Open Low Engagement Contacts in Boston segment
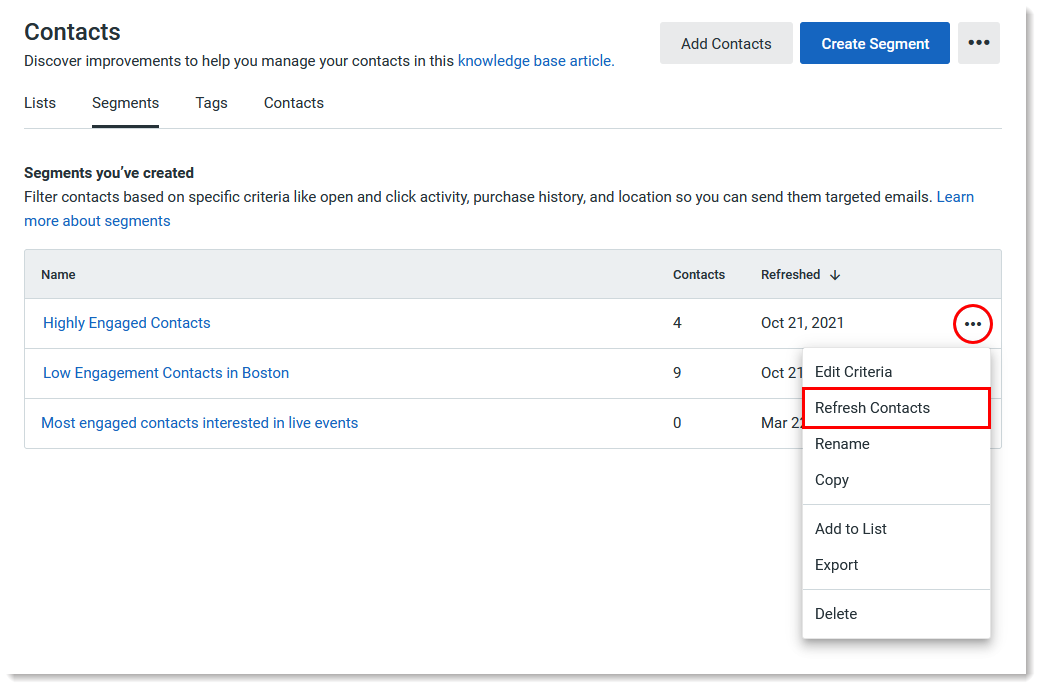 [165, 372]
